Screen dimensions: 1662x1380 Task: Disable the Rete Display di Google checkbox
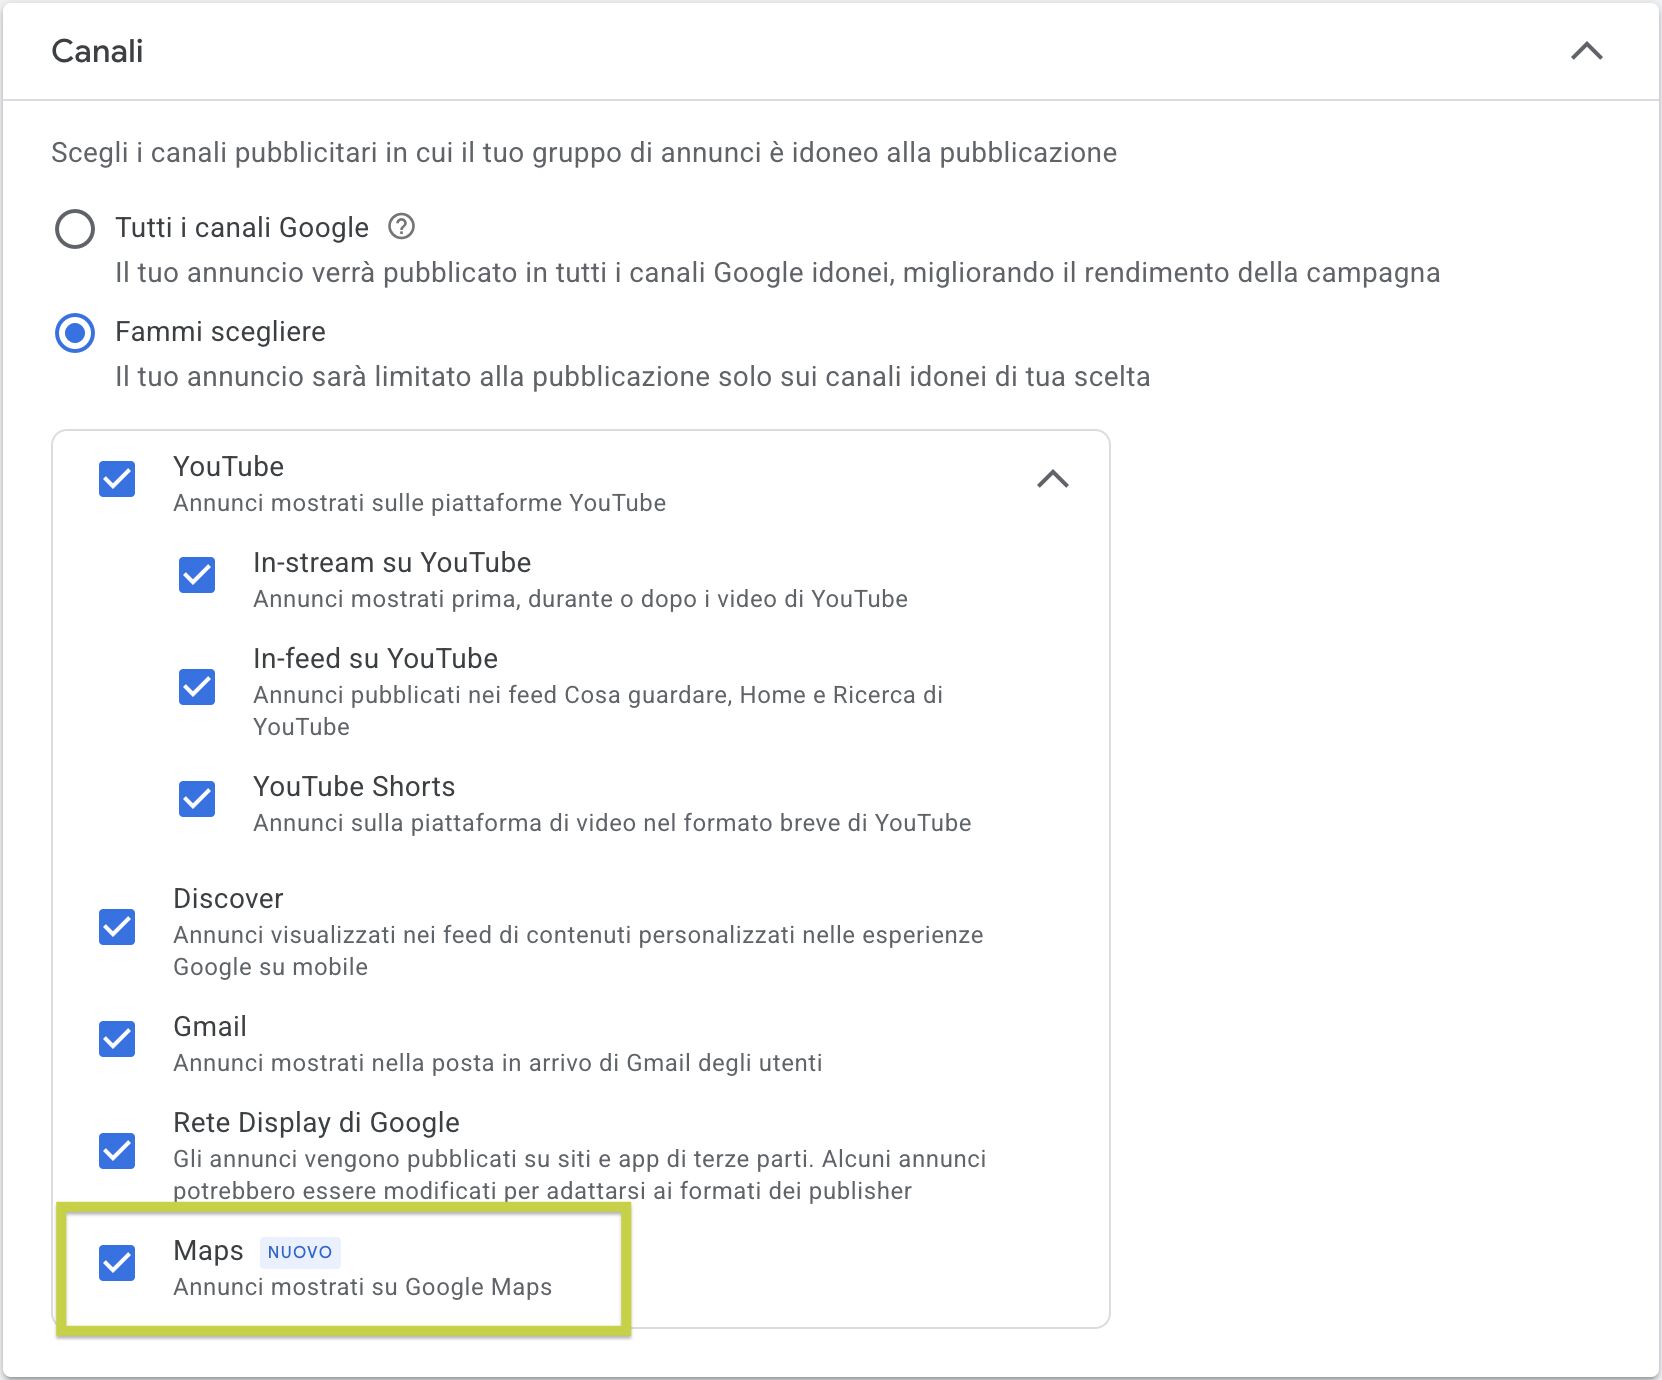click(x=117, y=1151)
